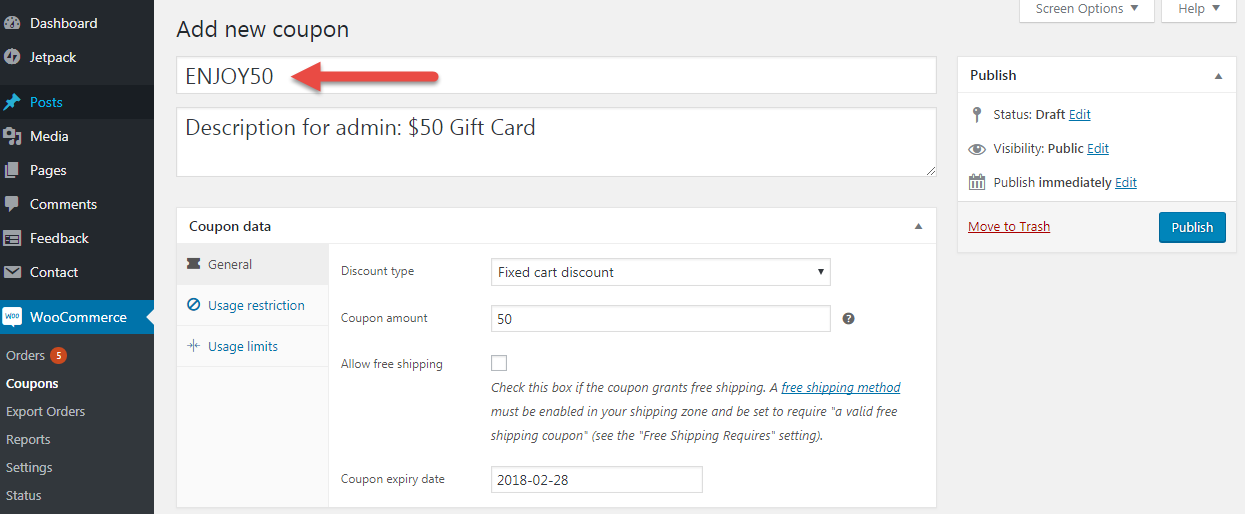The image size is (1245, 514).
Task: Click the Comments bubble icon
Action: pos(12,204)
